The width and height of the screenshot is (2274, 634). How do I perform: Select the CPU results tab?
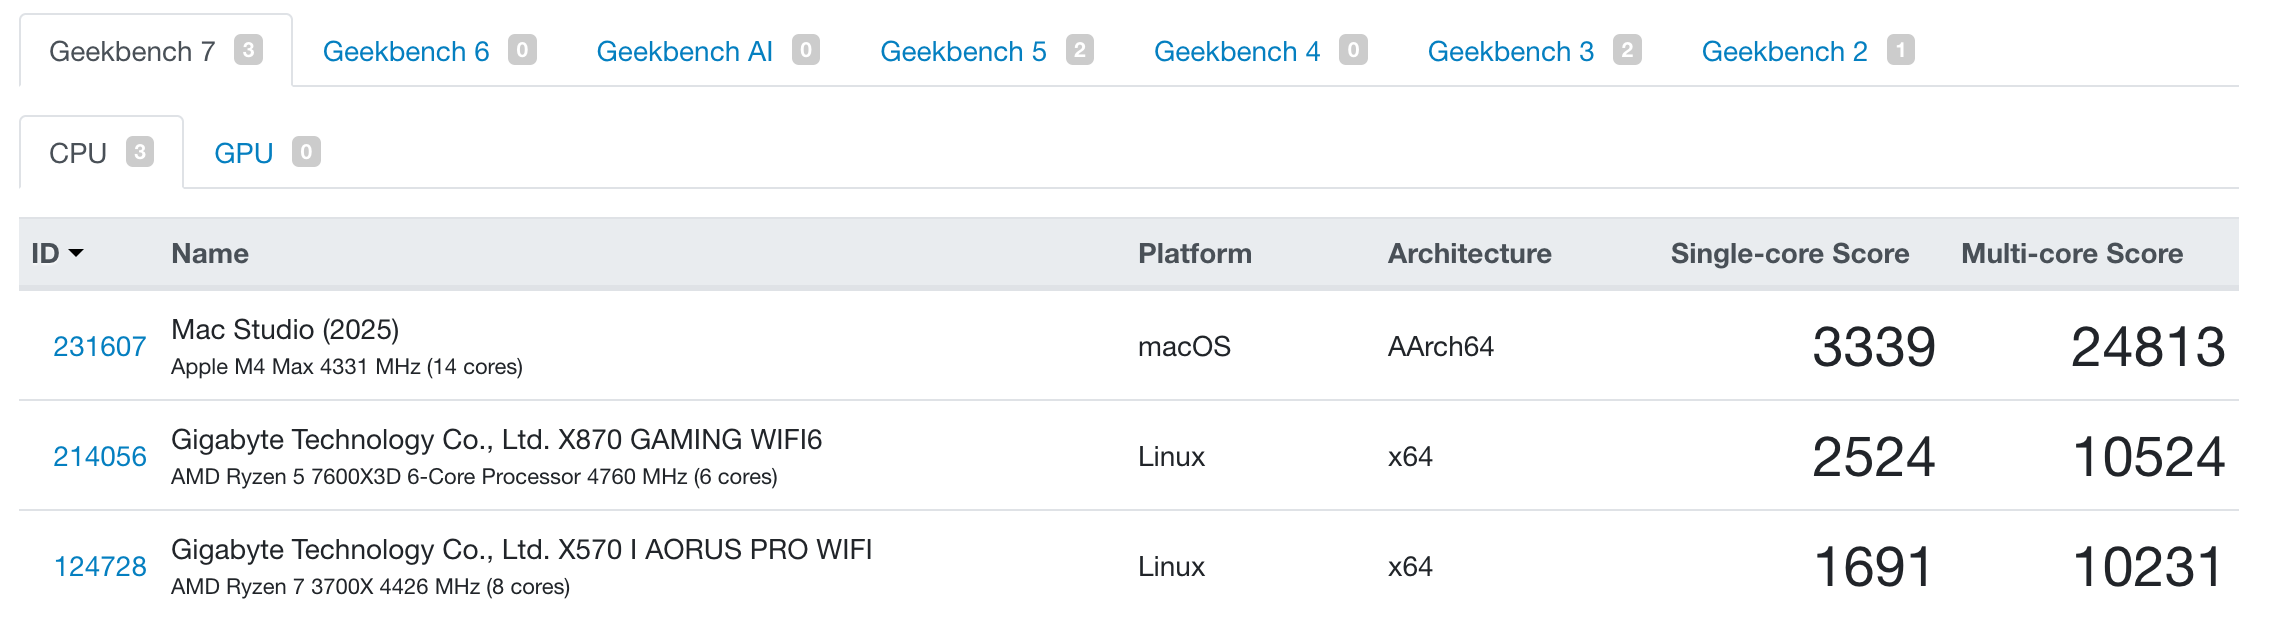click(101, 153)
